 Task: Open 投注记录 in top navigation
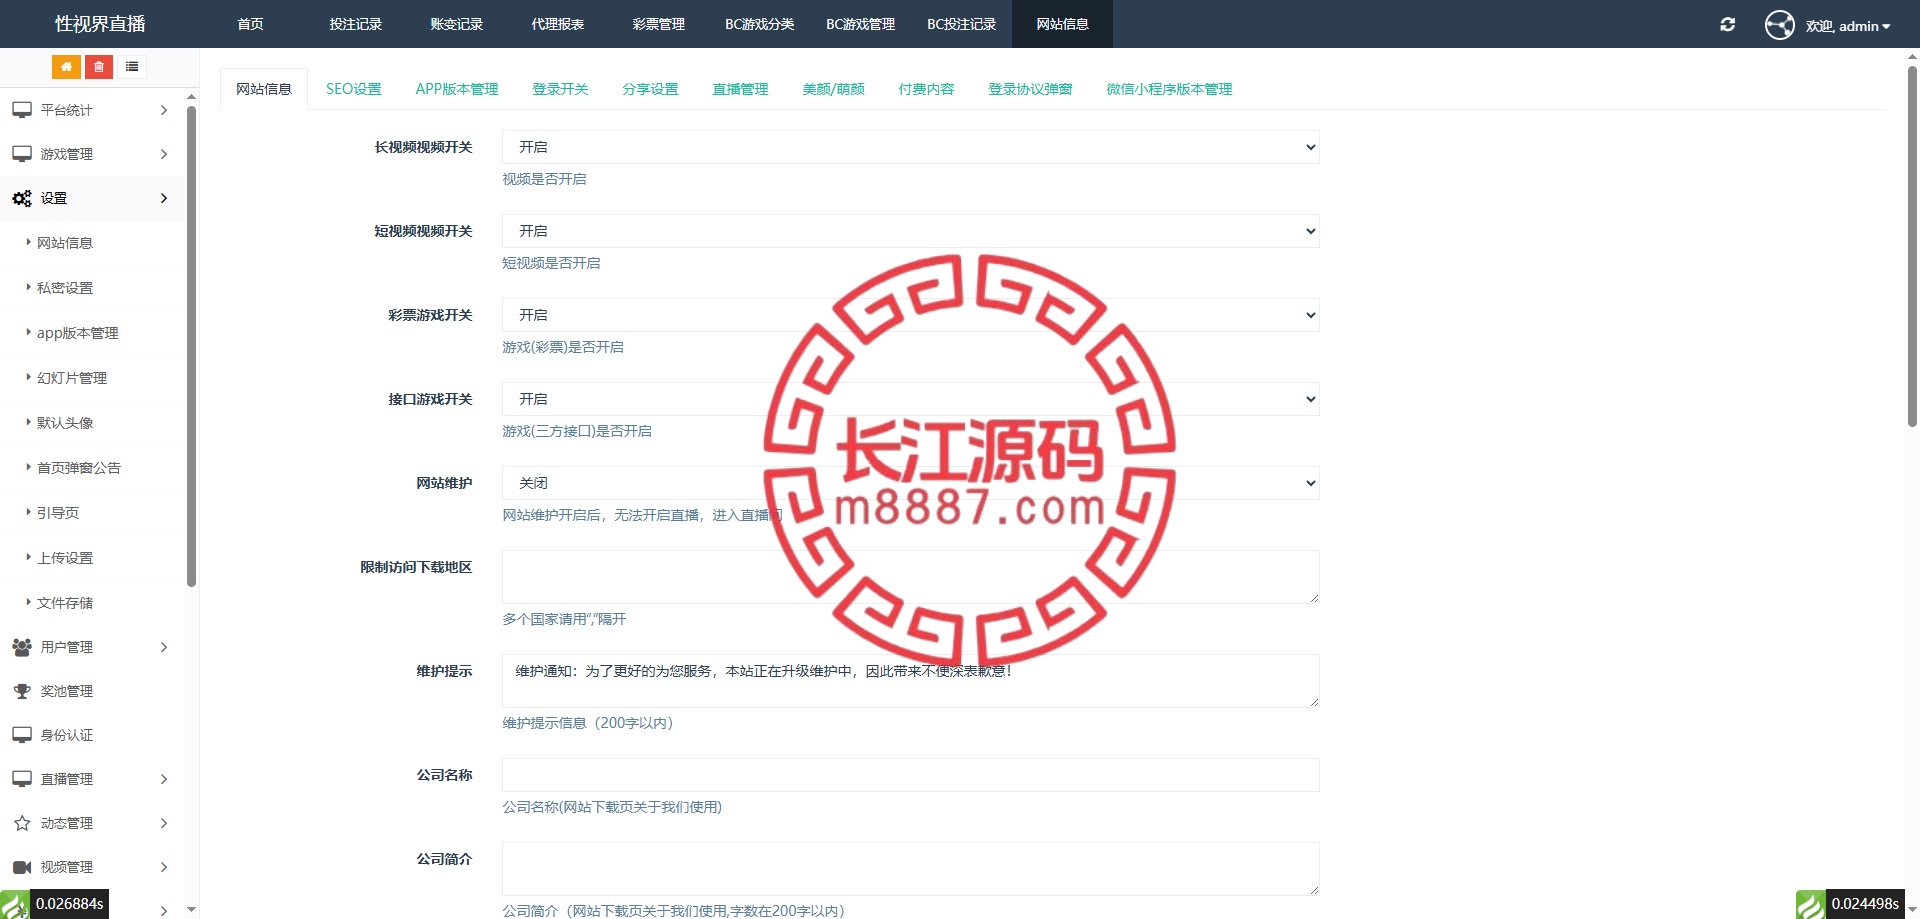[355, 24]
